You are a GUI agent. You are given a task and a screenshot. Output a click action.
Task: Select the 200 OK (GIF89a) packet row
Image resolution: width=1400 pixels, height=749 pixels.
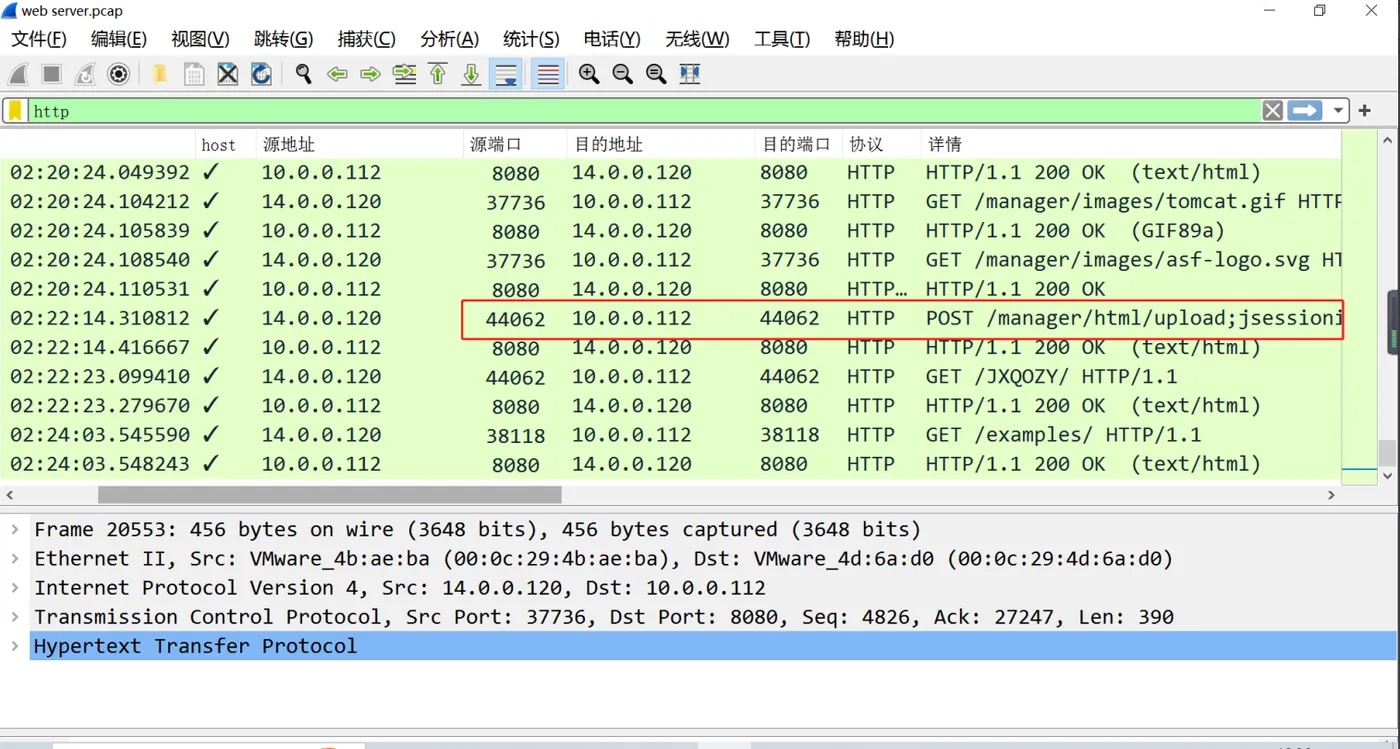[x=671, y=230]
